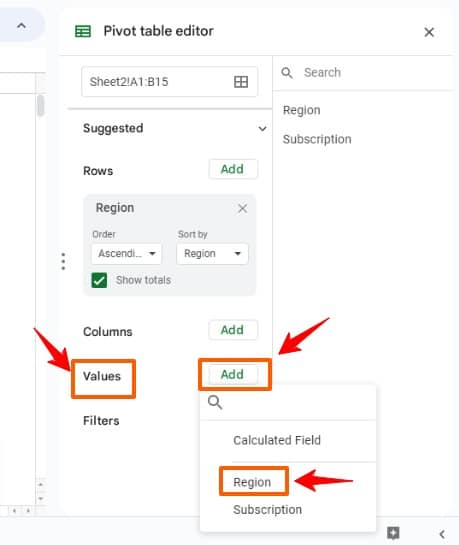
Task: Click the Sheet2!A1:B15 data range field
Action: tap(170, 82)
